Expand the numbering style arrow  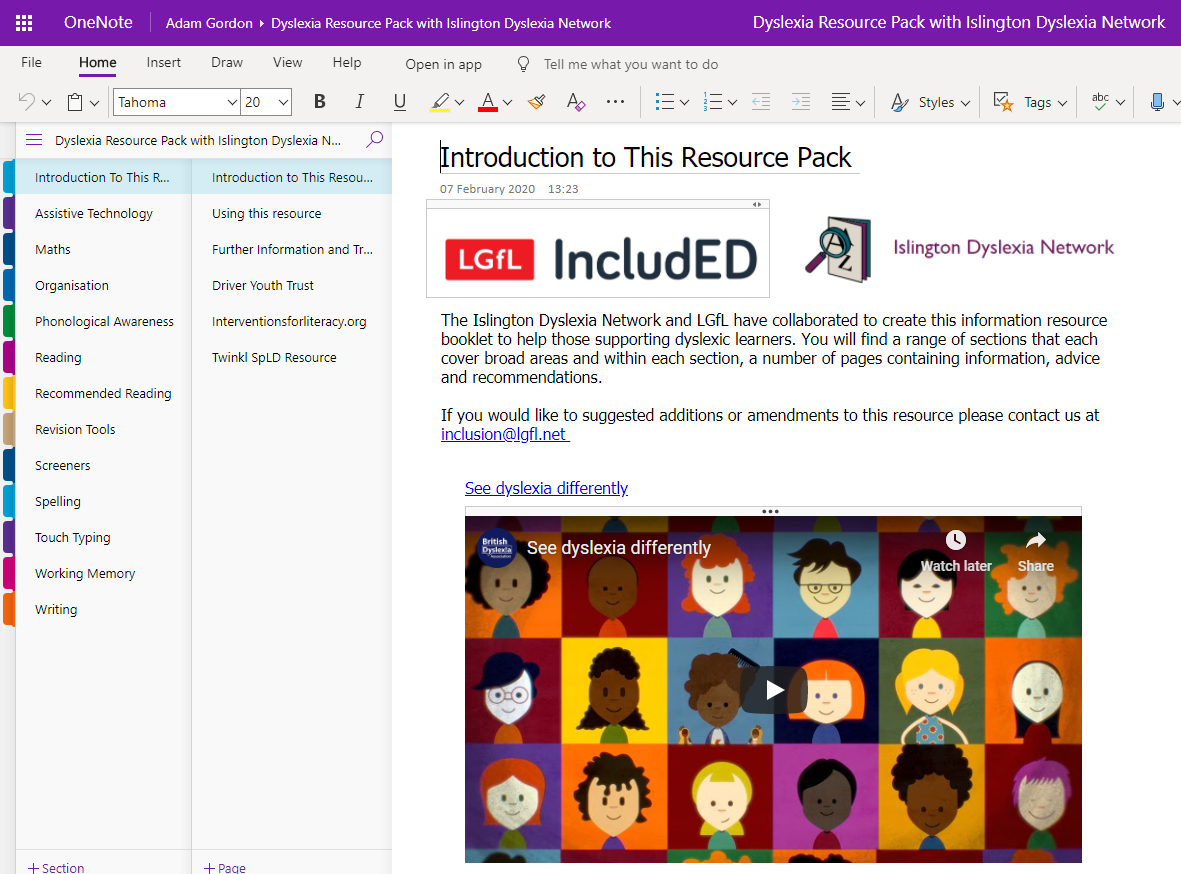point(732,102)
